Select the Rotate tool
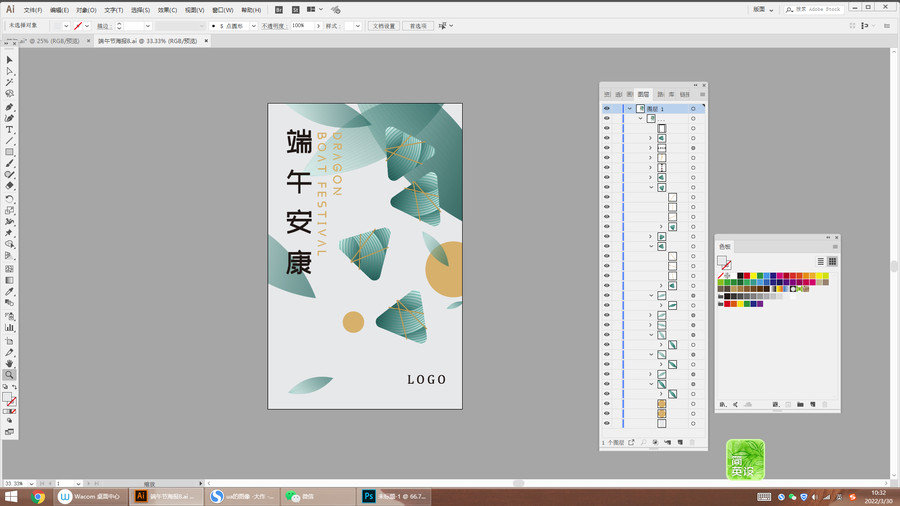Image resolution: width=900 pixels, height=506 pixels. [9, 199]
